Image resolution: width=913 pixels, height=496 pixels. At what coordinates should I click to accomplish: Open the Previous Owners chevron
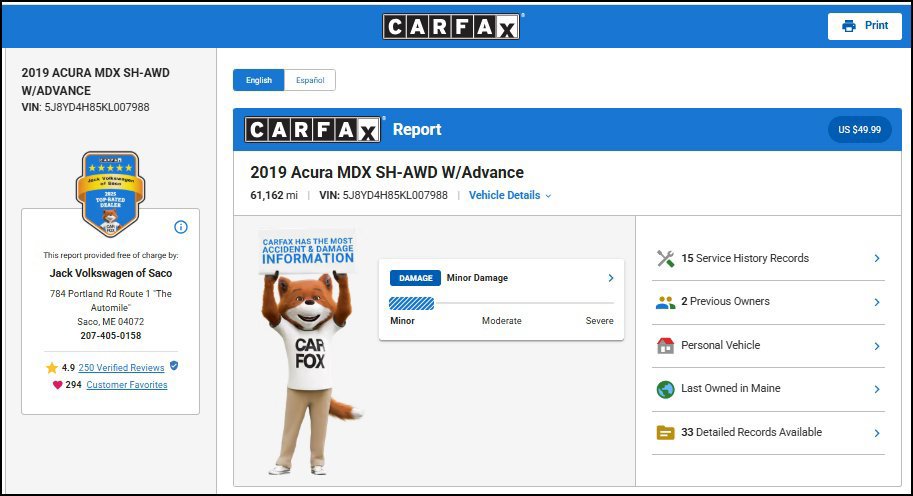coord(877,302)
